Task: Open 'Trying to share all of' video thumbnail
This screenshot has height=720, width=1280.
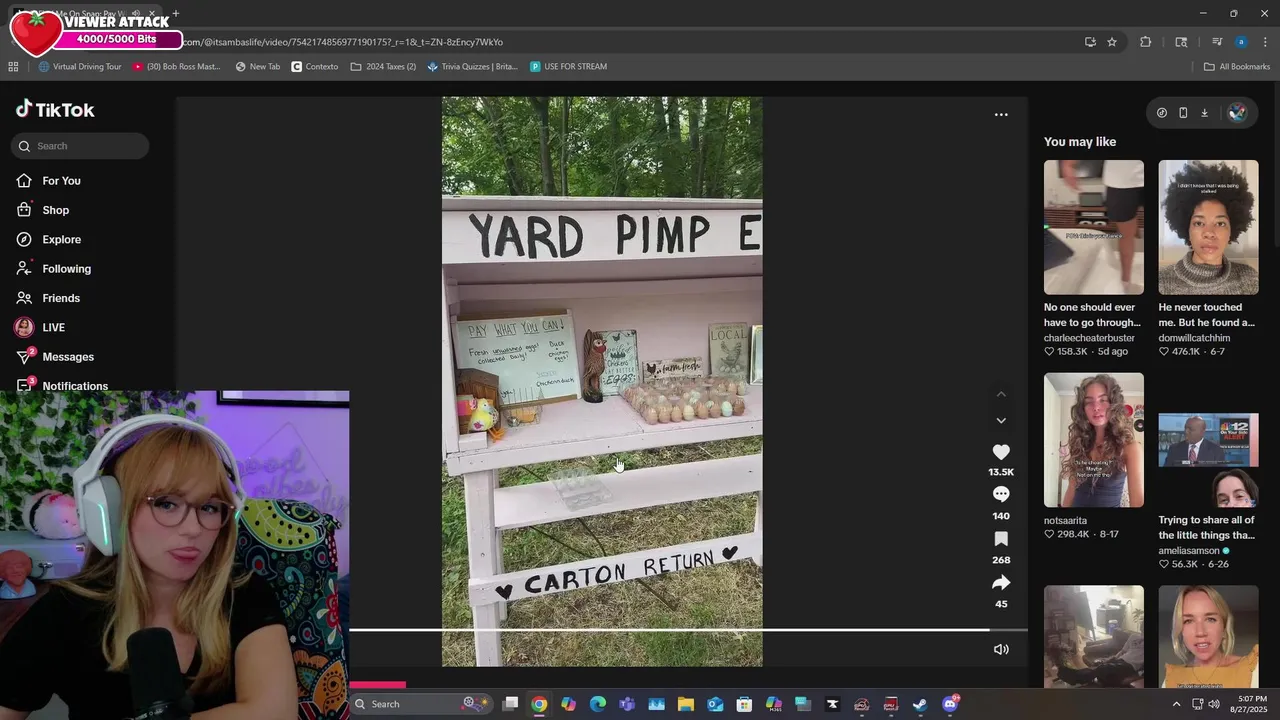Action: pos(1208,440)
